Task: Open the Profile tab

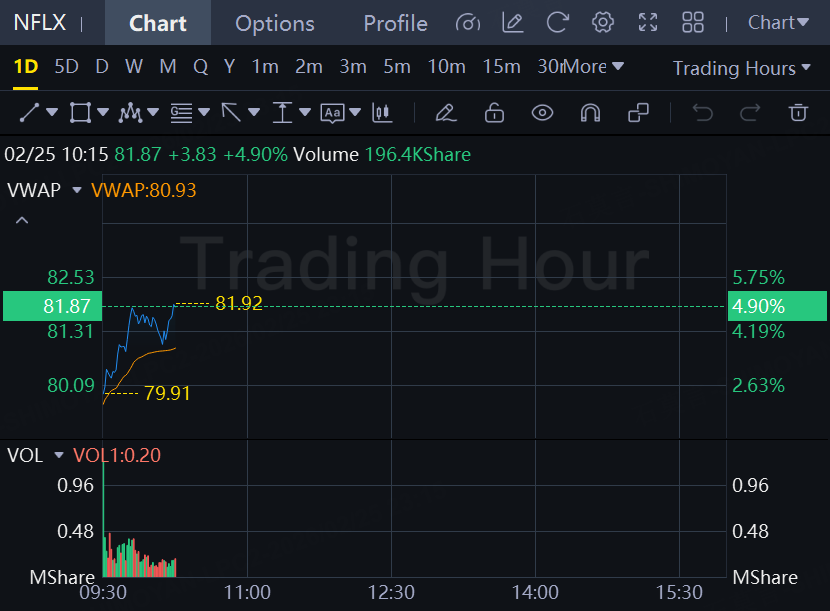Action: point(395,23)
